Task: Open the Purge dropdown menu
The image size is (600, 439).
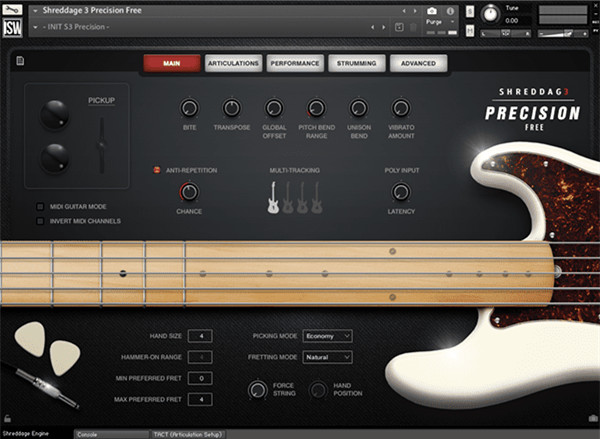Action: [438, 20]
